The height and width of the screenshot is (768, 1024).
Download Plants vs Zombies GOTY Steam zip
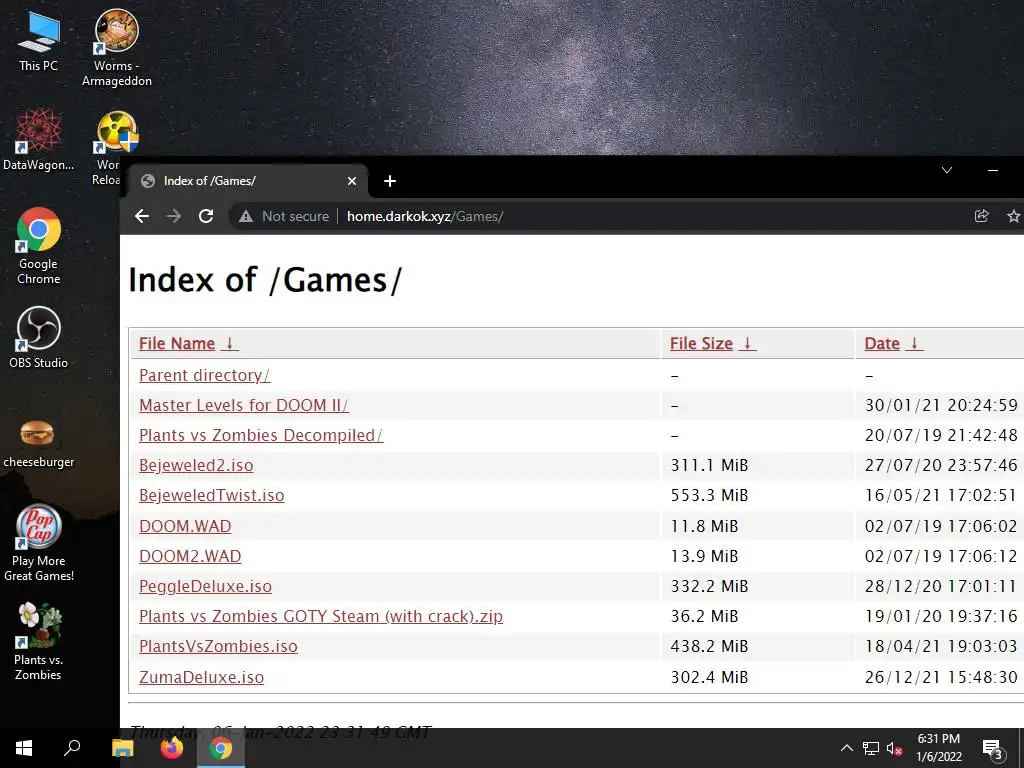pyautogui.click(x=321, y=616)
